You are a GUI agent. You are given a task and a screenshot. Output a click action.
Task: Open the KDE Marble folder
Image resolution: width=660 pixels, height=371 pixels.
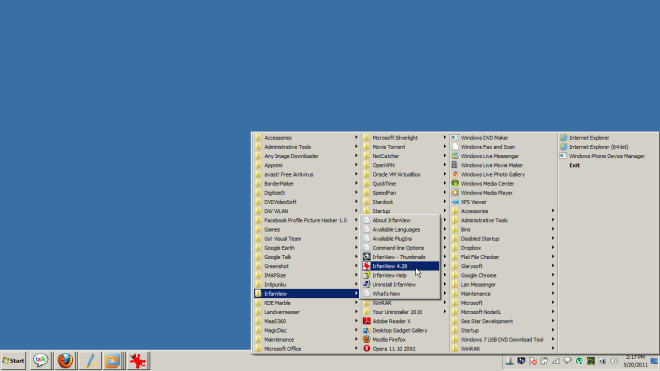pyautogui.click(x=306, y=303)
